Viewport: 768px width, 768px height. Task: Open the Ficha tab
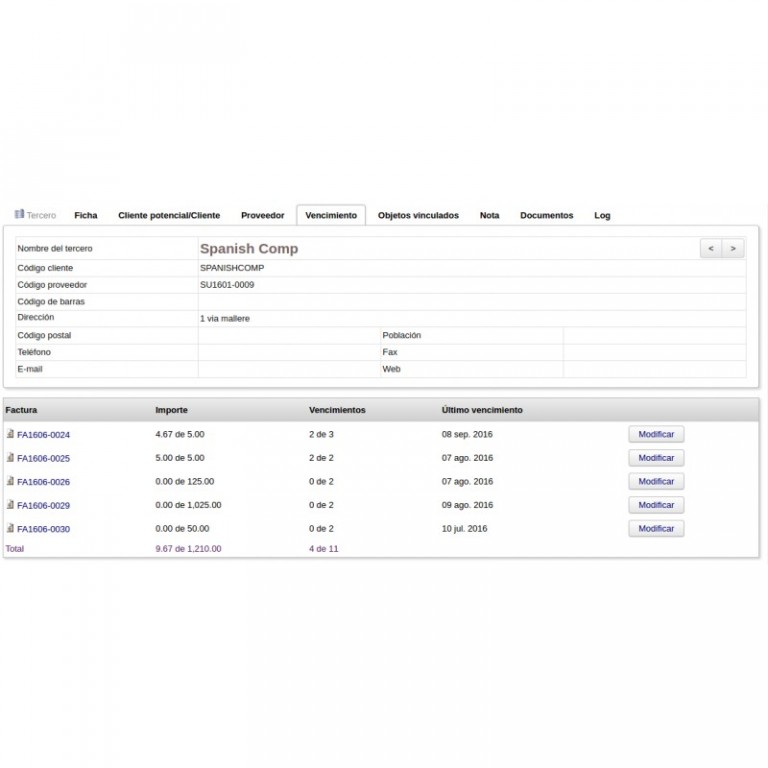tap(86, 216)
